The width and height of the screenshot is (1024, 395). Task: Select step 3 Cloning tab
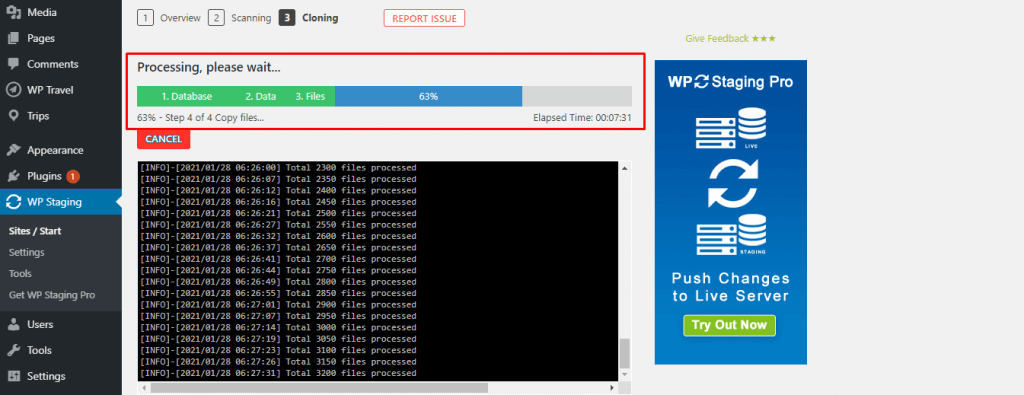tap(308, 18)
